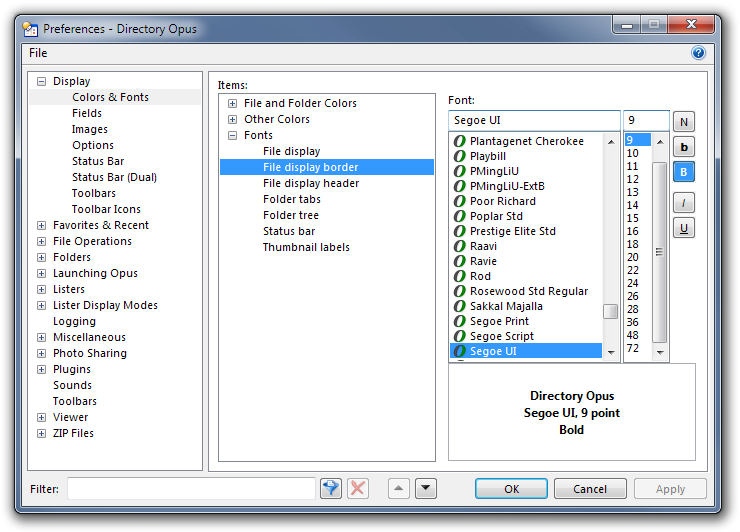The image size is (740, 532).
Task: Click the help question mark icon
Action: pyautogui.click(x=698, y=53)
